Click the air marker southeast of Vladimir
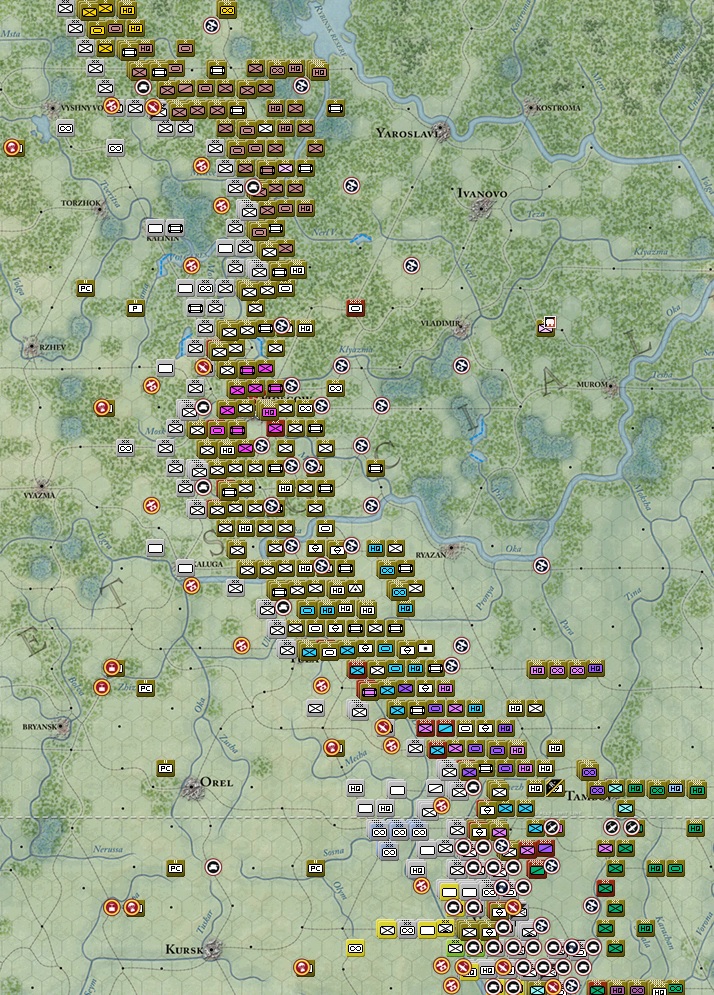This screenshot has height=995, width=714. pyautogui.click(x=461, y=366)
